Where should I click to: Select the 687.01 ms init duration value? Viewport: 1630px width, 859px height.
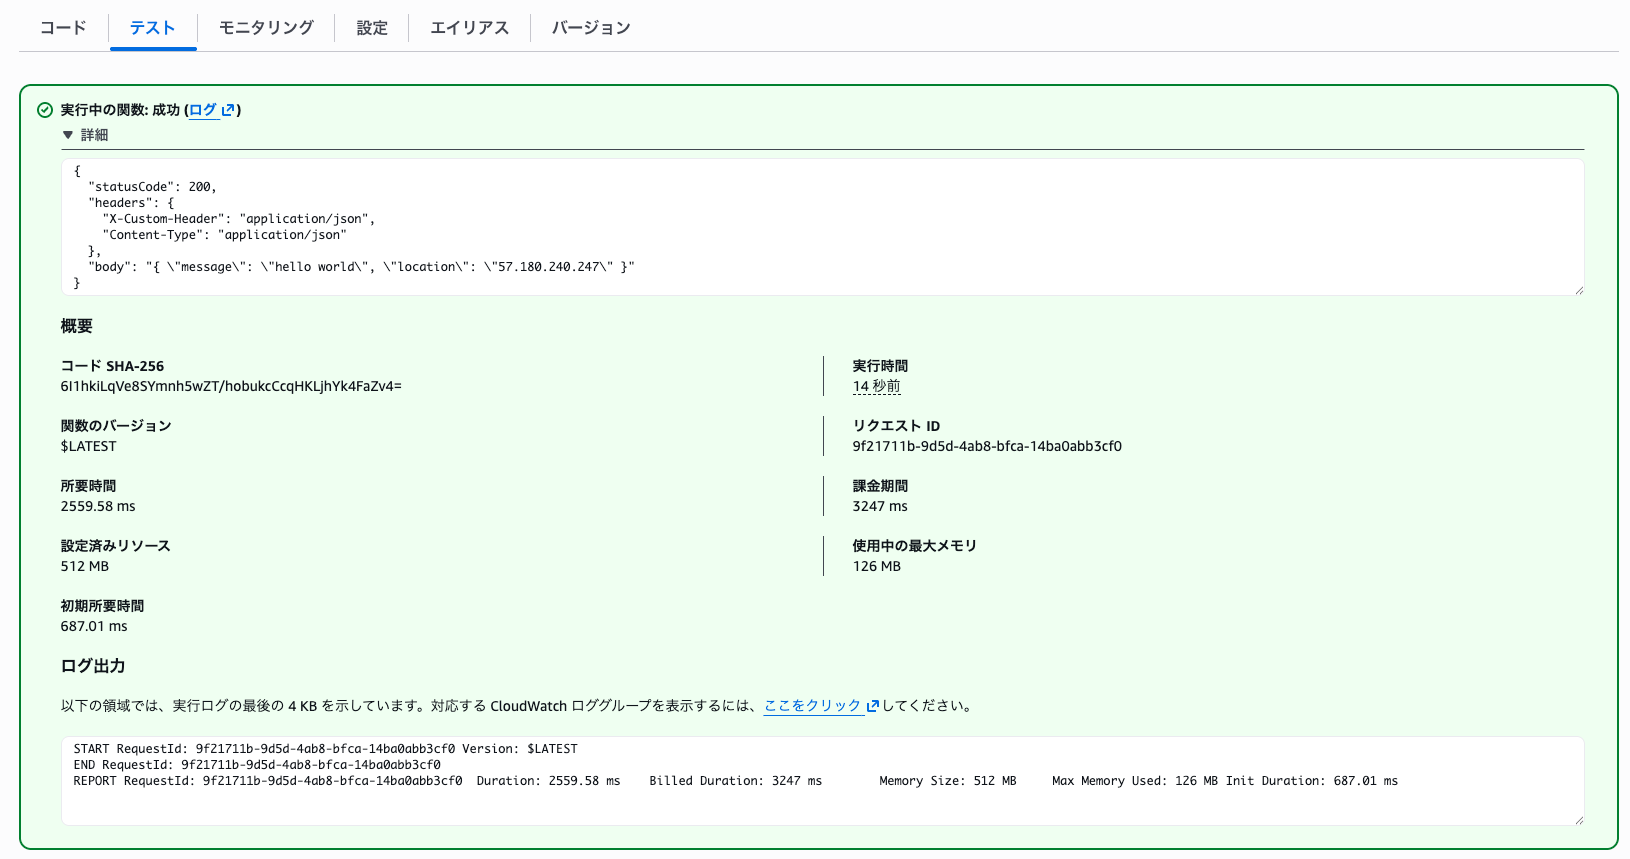(94, 626)
